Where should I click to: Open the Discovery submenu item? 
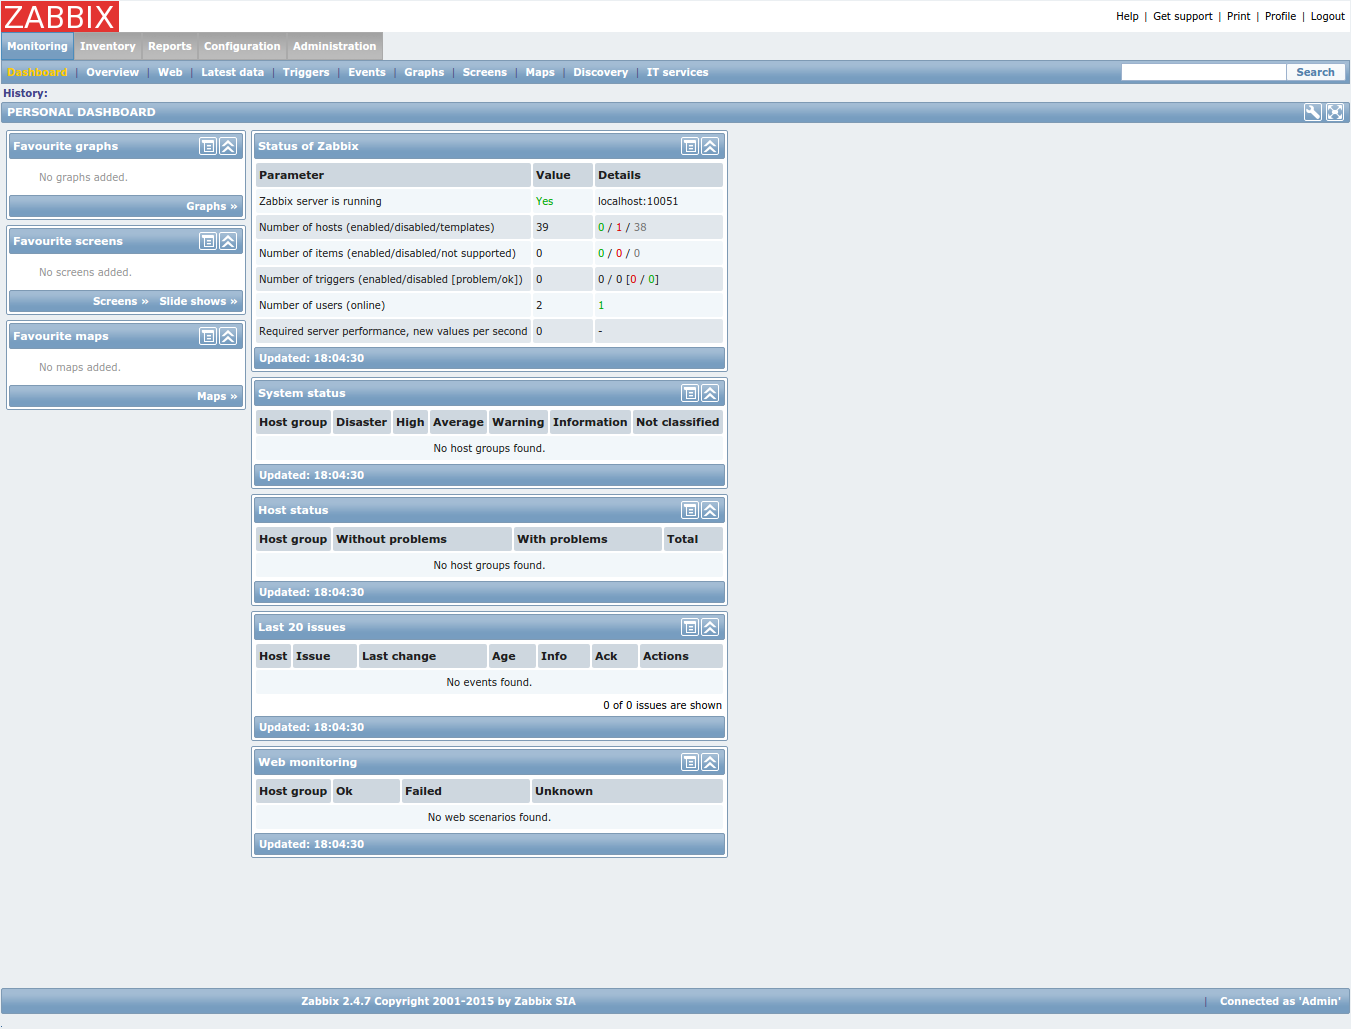tap(601, 72)
